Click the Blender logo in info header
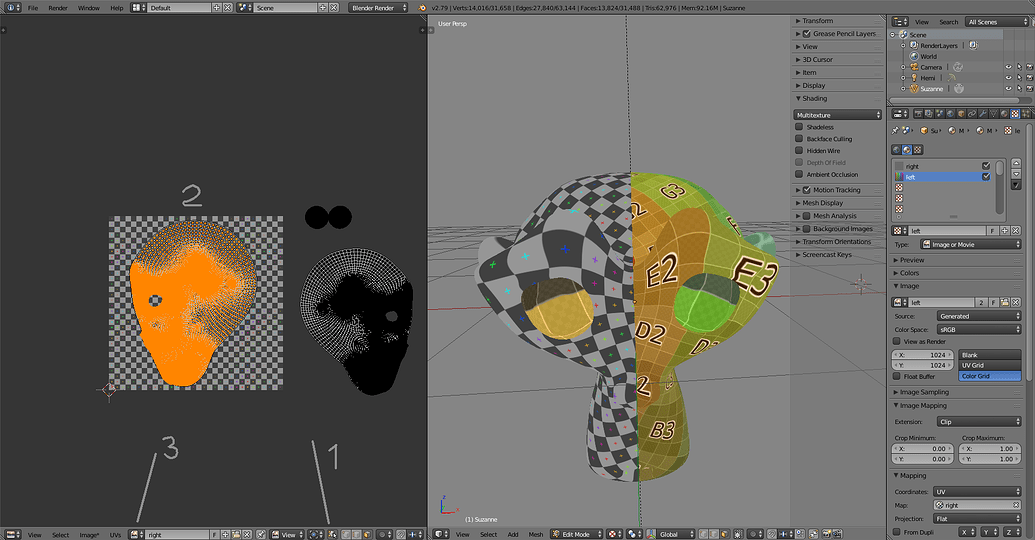This screenshot has height=540, width=1035. pyautogui.click(x=422, y=8)
